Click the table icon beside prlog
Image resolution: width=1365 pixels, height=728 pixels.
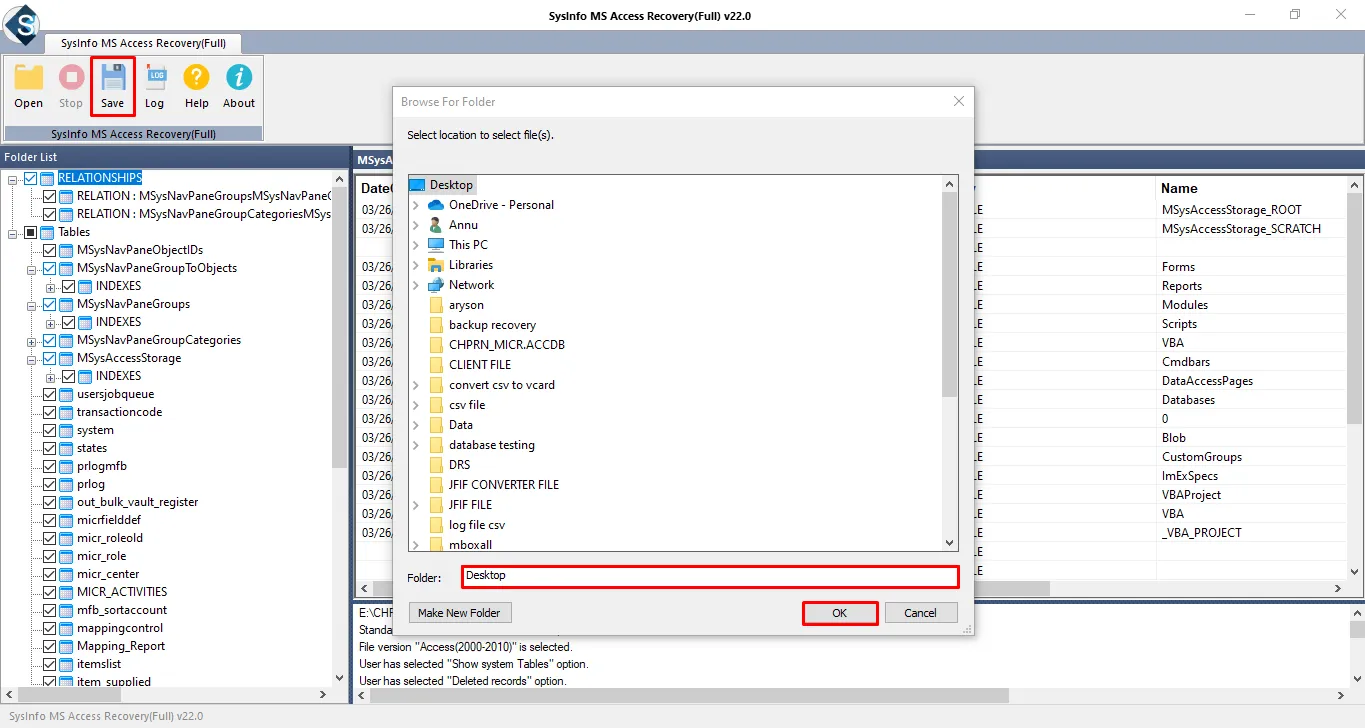[x=66, y=484]
